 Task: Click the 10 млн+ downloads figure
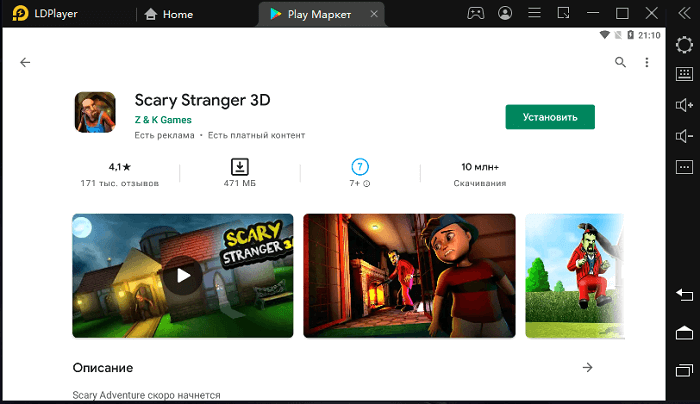tap(480, 167)
